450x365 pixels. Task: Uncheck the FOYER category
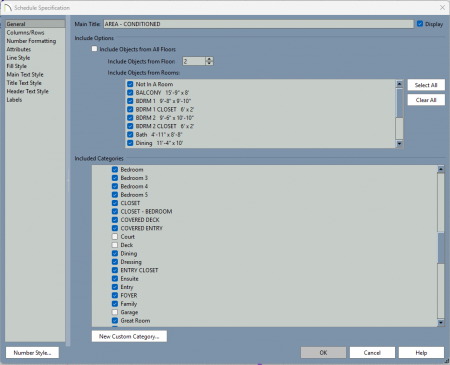point(115,295)
